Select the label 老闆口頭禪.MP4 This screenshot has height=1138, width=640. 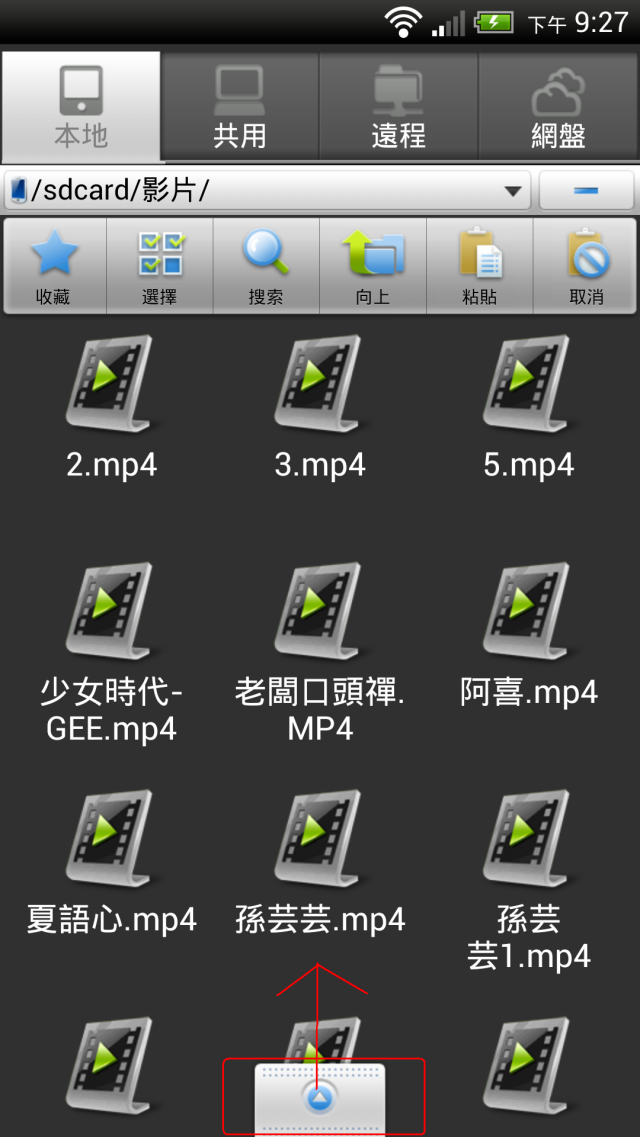(319, 711)
